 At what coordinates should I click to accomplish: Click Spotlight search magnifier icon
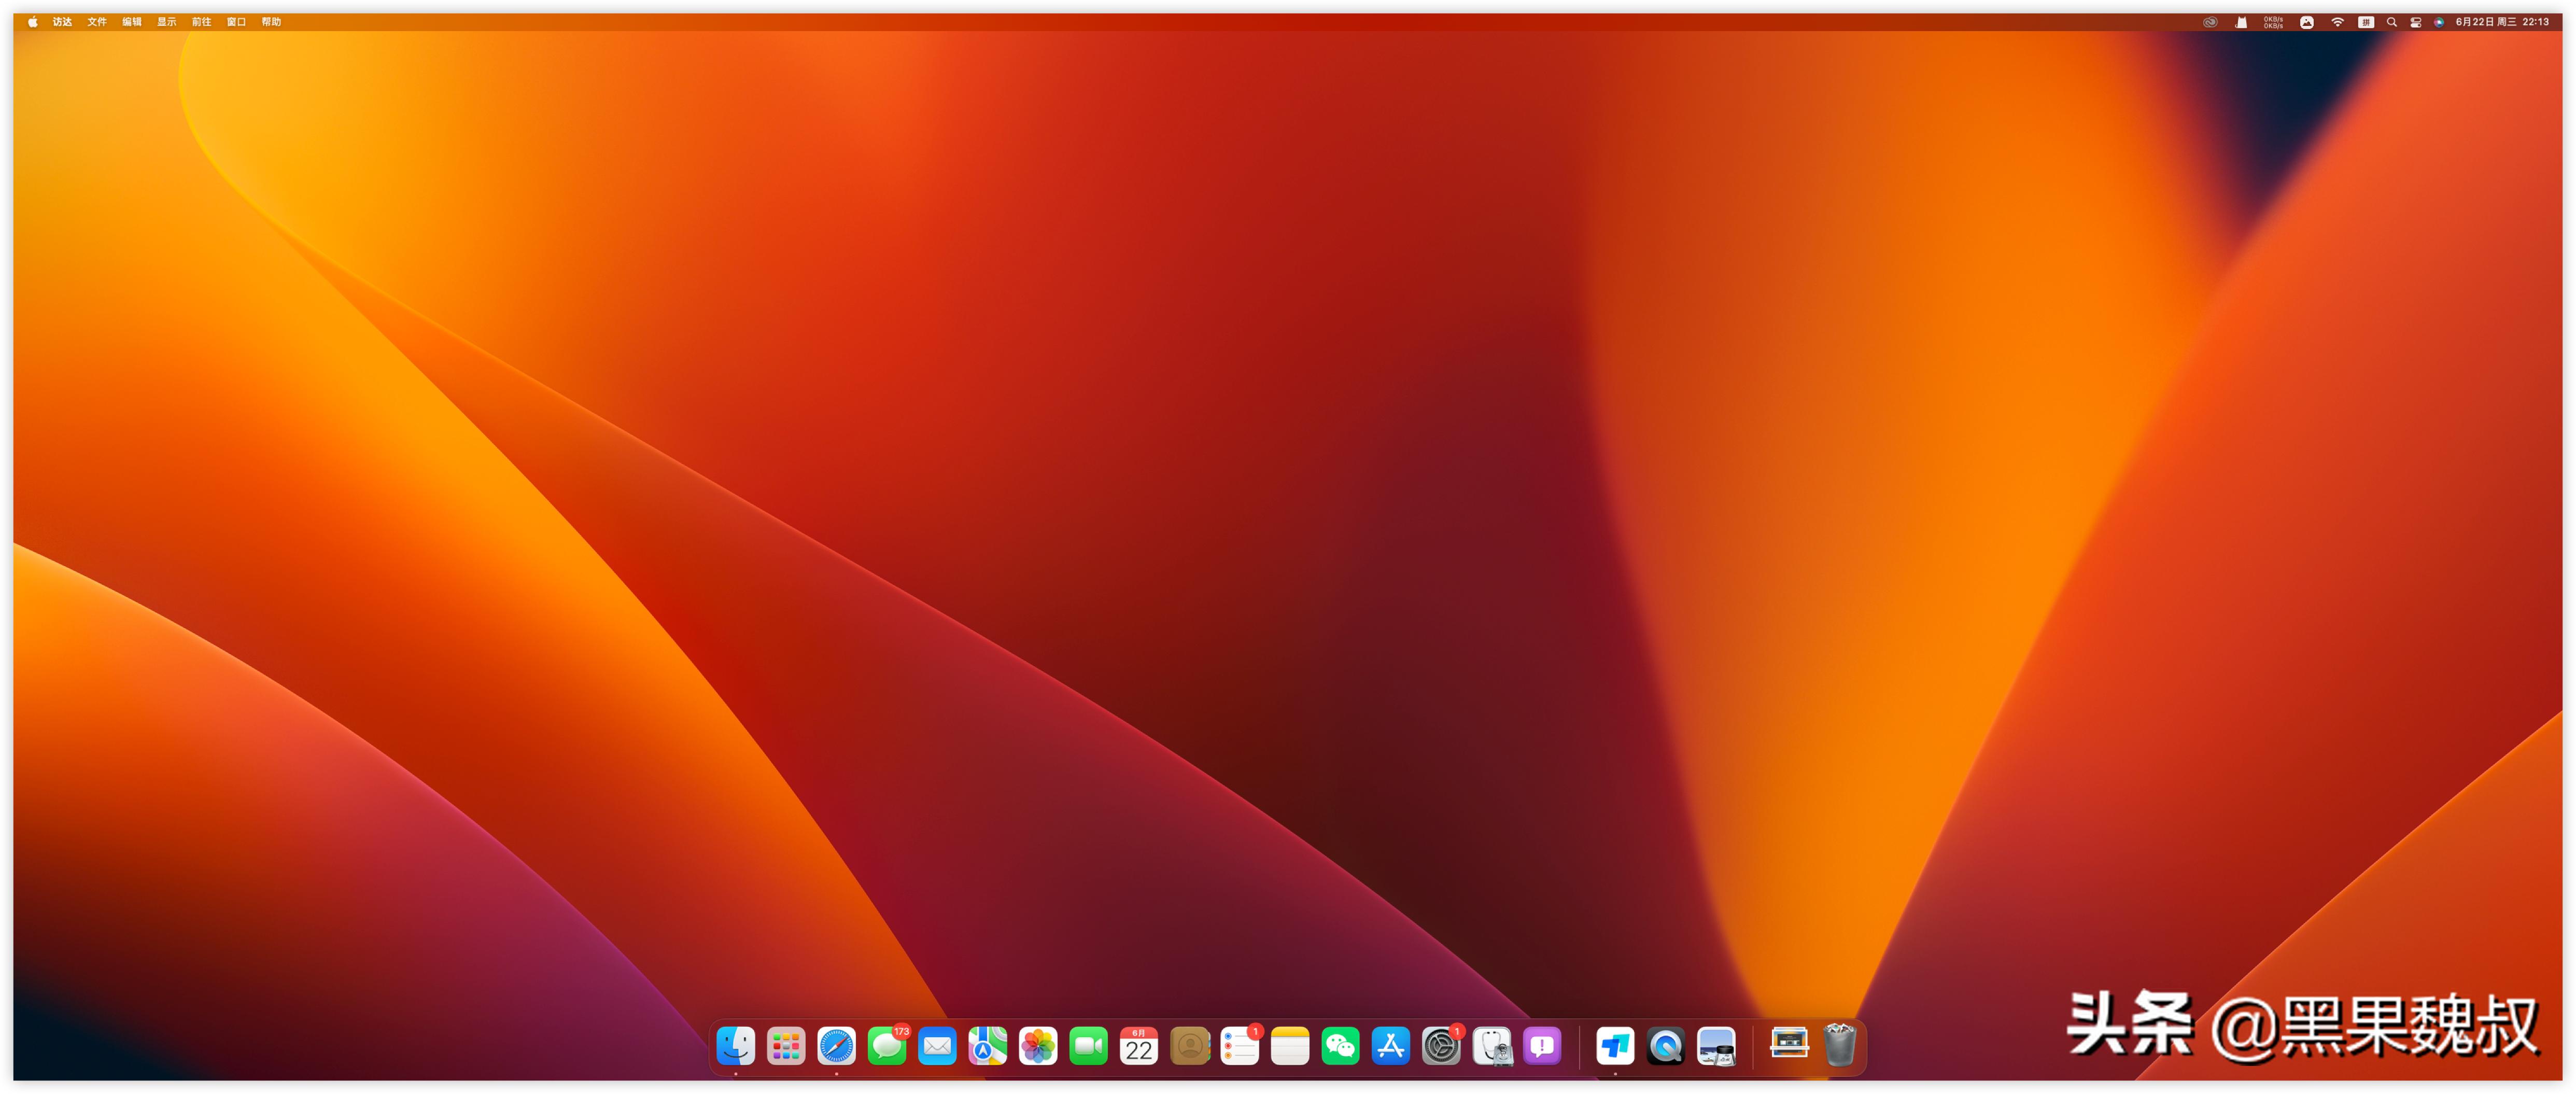coord(2391,22)
